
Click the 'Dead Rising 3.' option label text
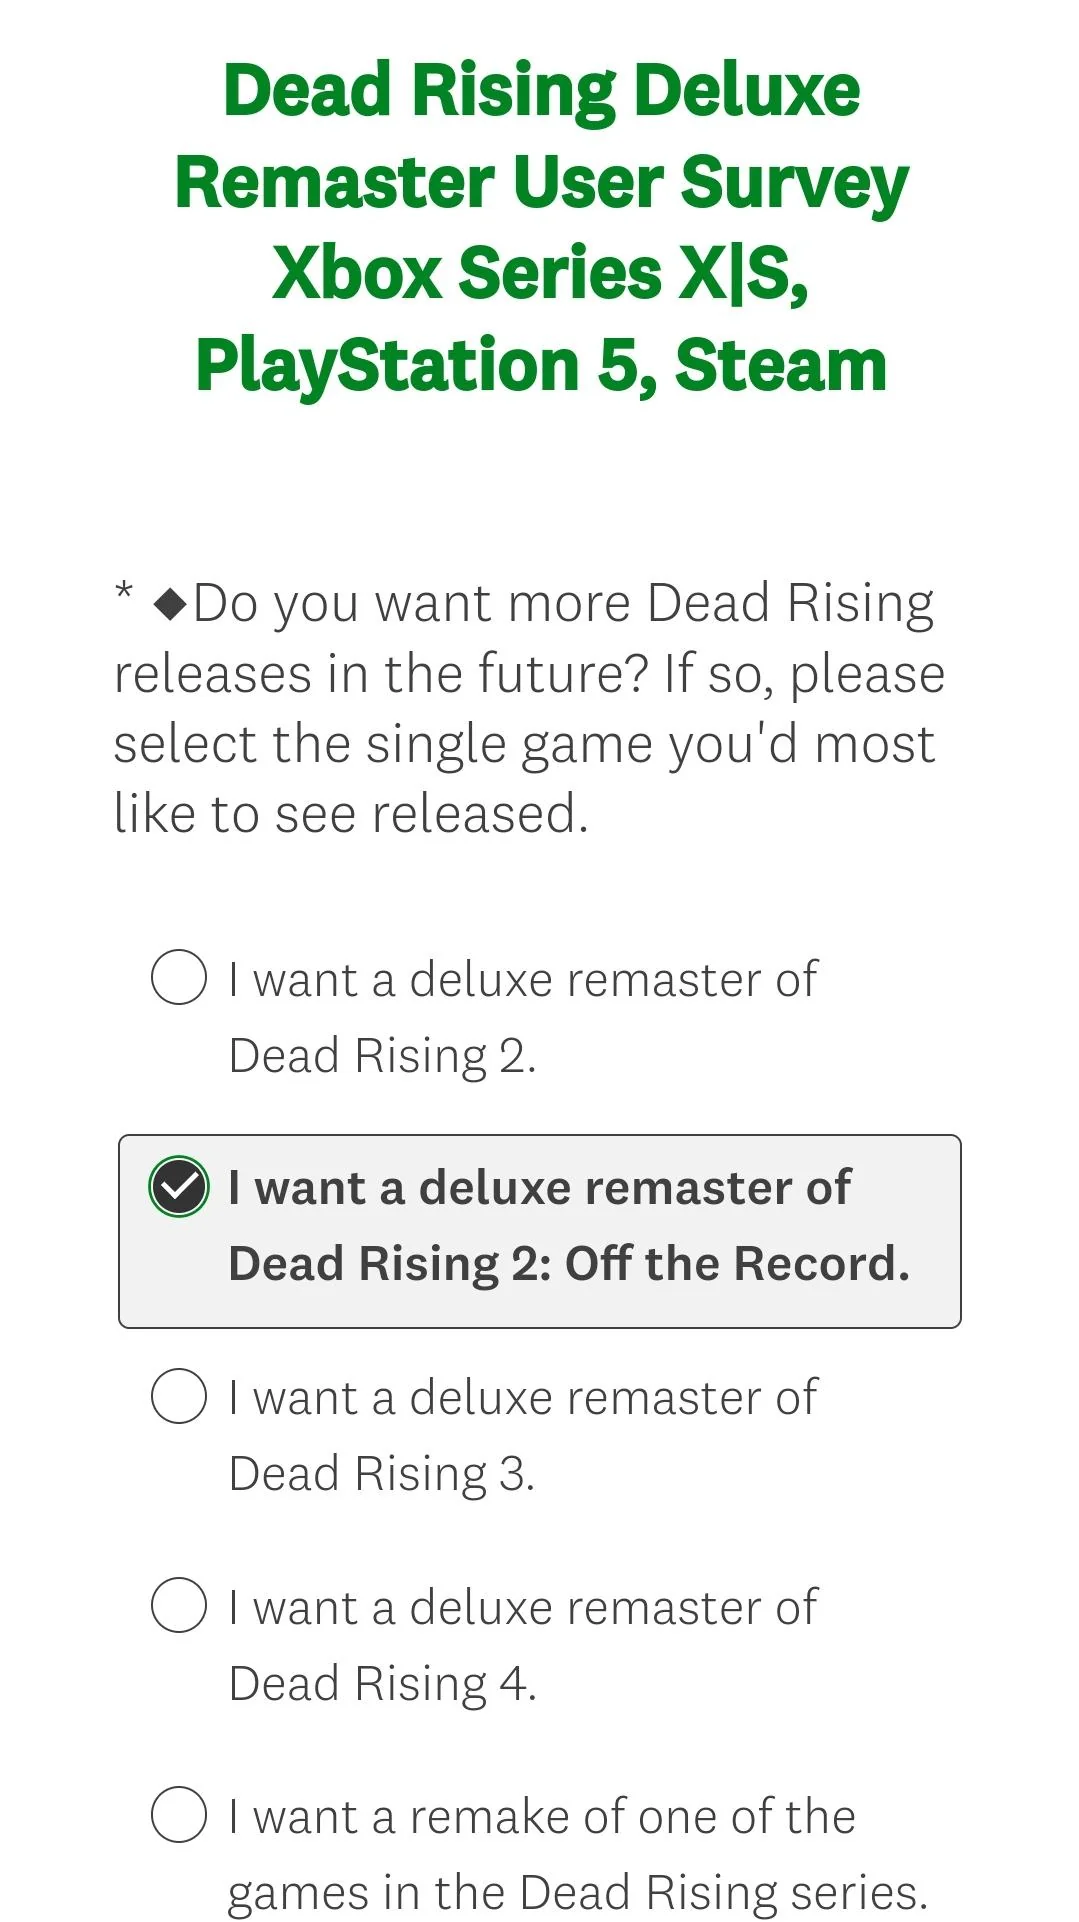(x=382, y=1474)
